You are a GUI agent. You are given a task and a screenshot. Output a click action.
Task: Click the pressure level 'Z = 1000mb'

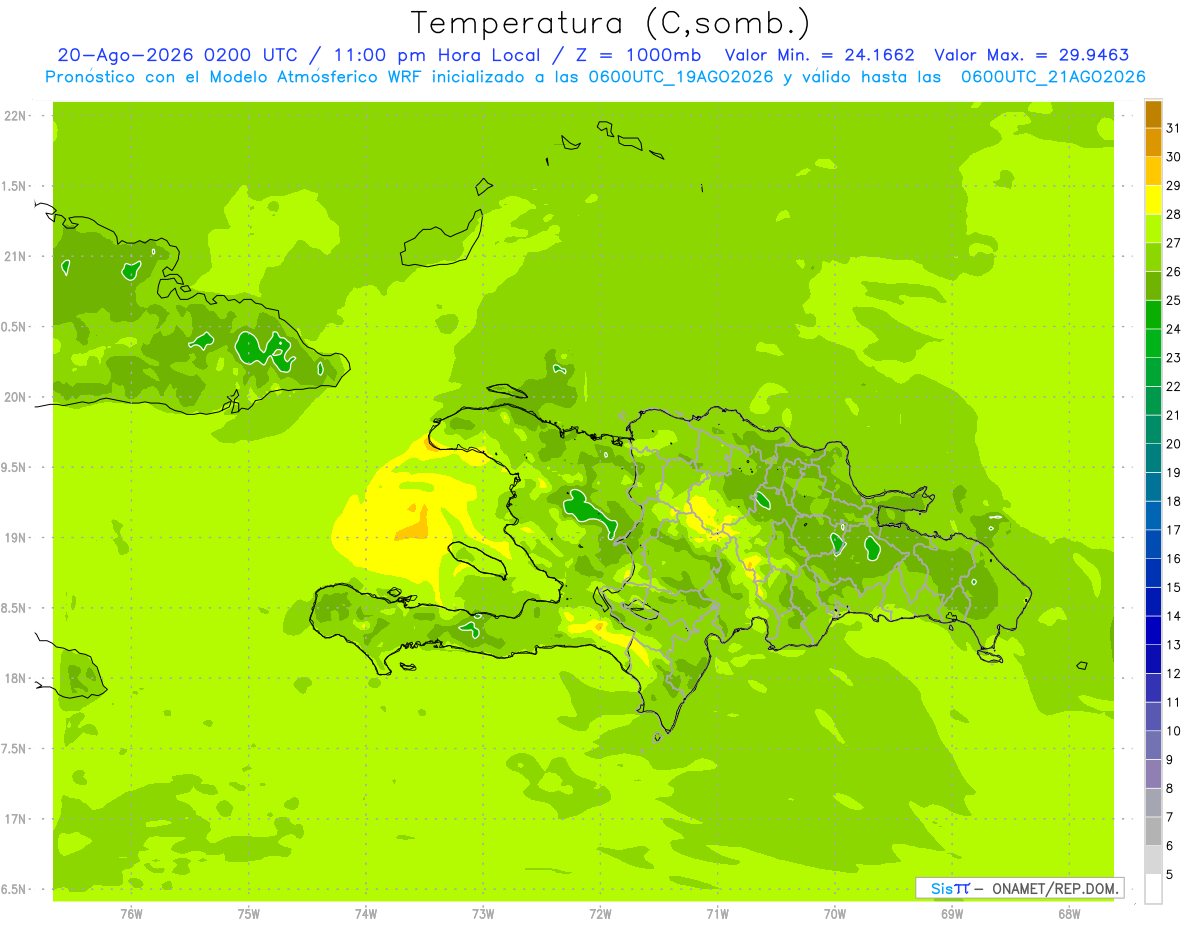(637, 55)
